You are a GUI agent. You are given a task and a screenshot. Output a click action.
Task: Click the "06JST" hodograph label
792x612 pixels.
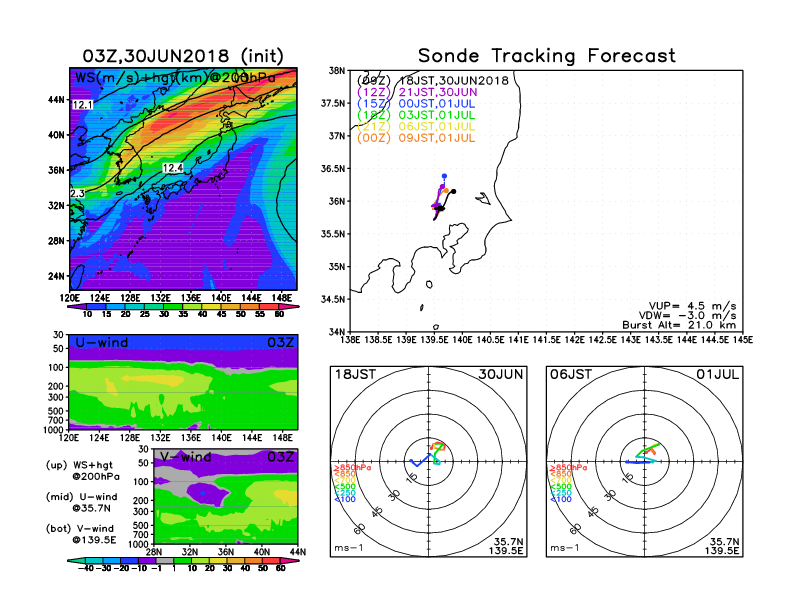[571, 374]
